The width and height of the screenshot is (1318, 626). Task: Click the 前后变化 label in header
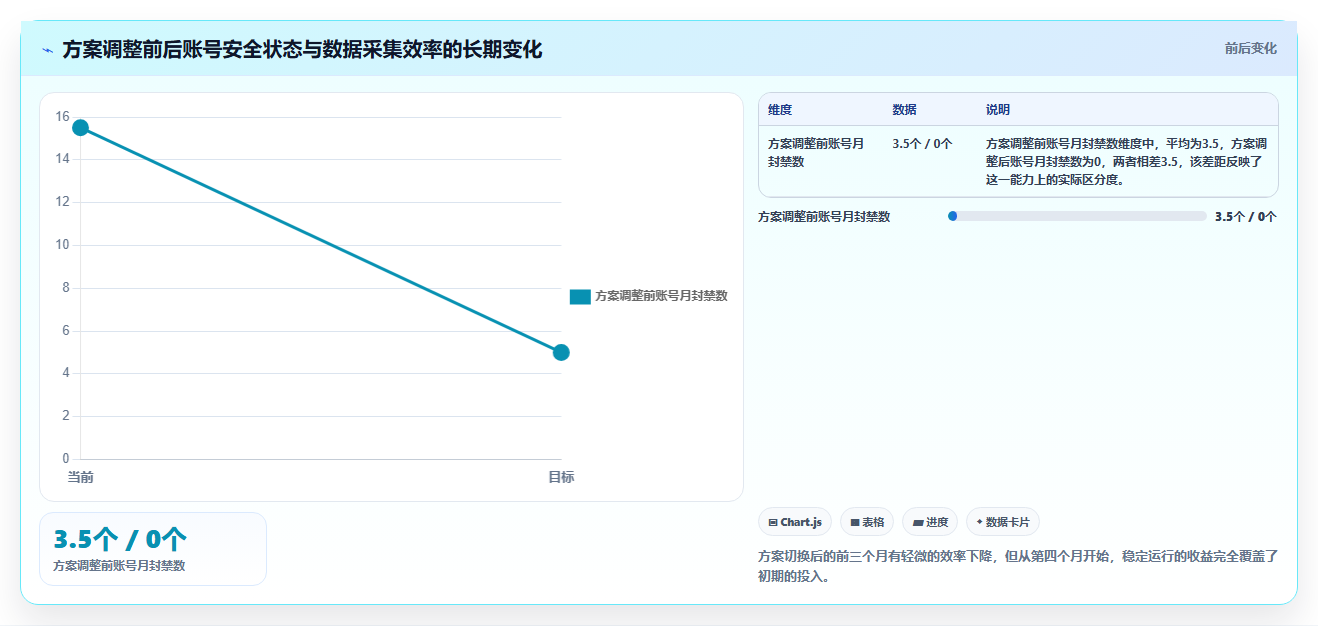click(1250, 48)
